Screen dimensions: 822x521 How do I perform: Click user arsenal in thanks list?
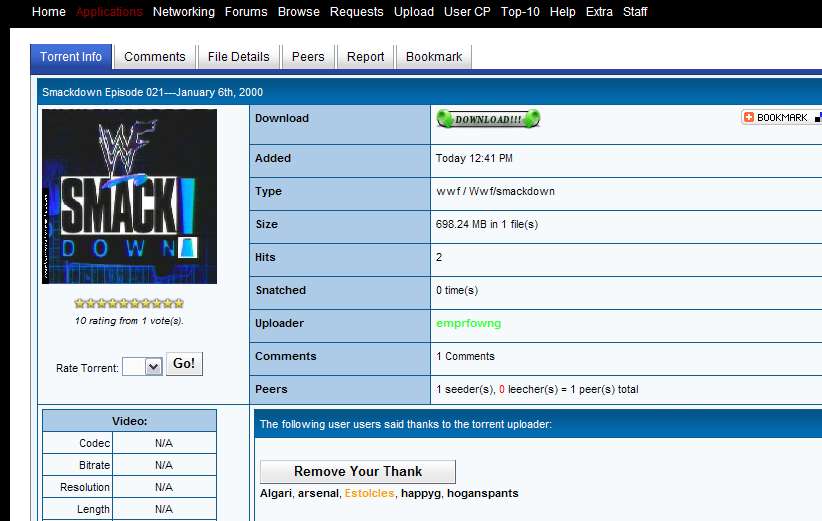318,493
